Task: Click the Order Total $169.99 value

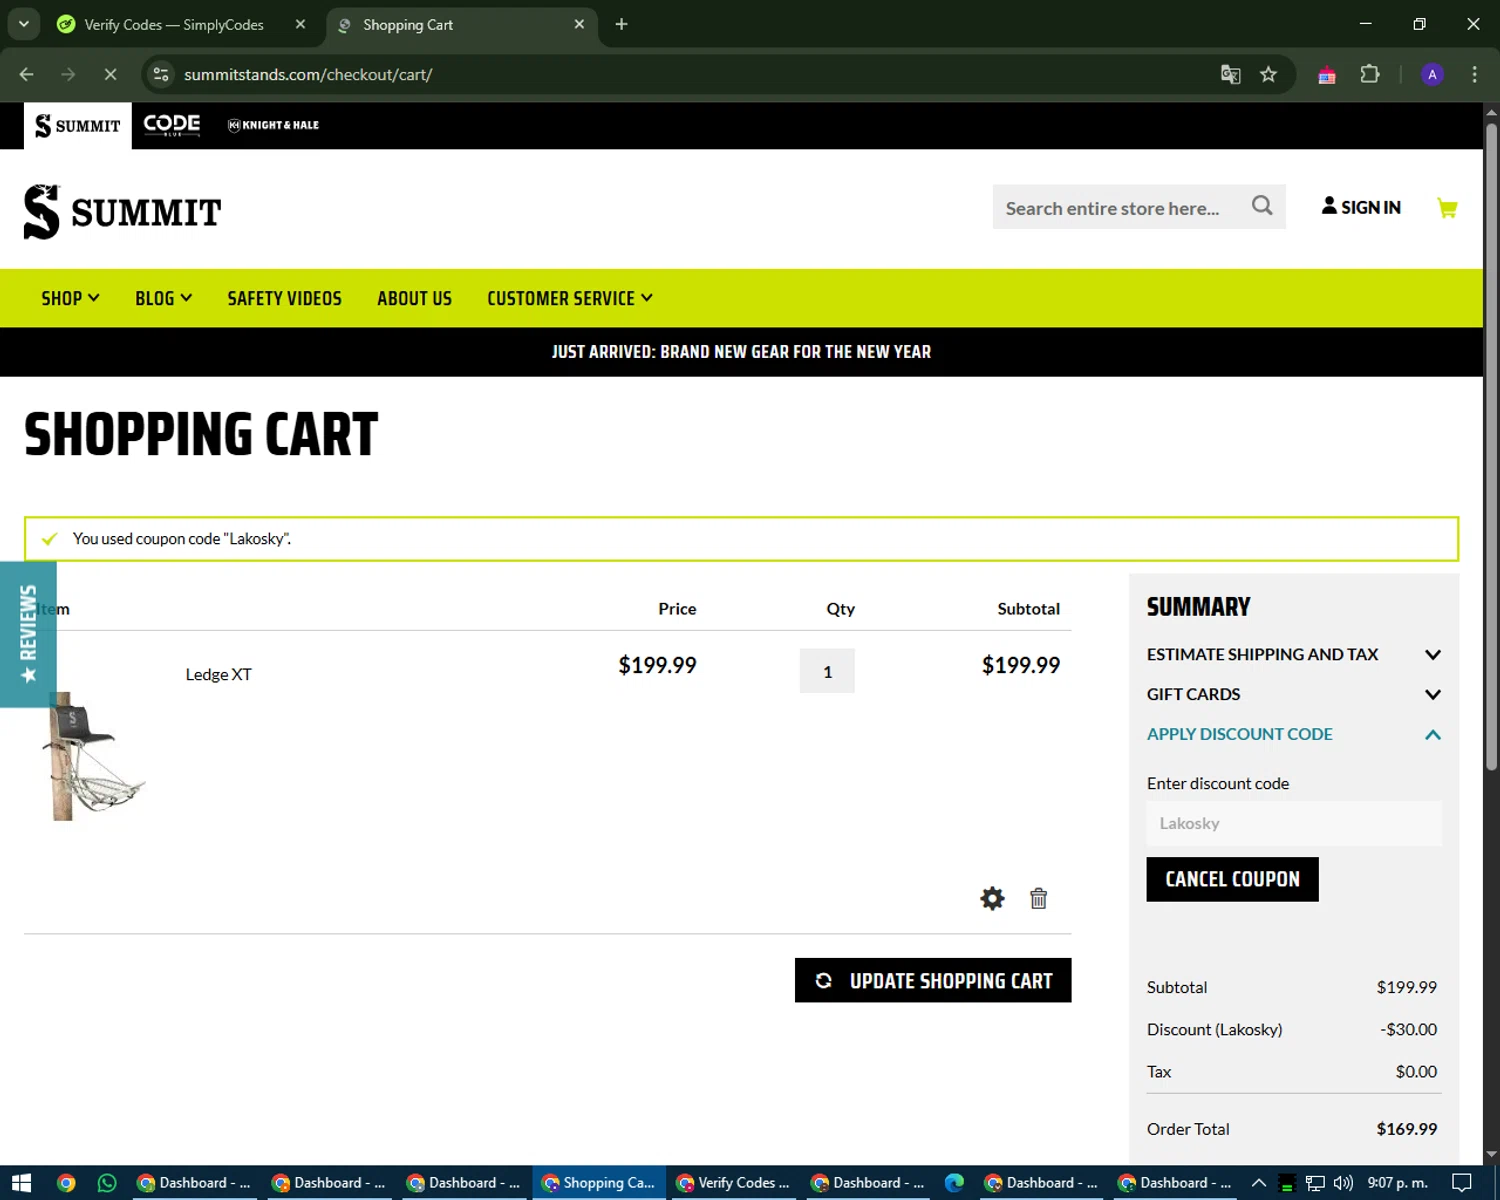Action: click(x=1406, y=1129)
